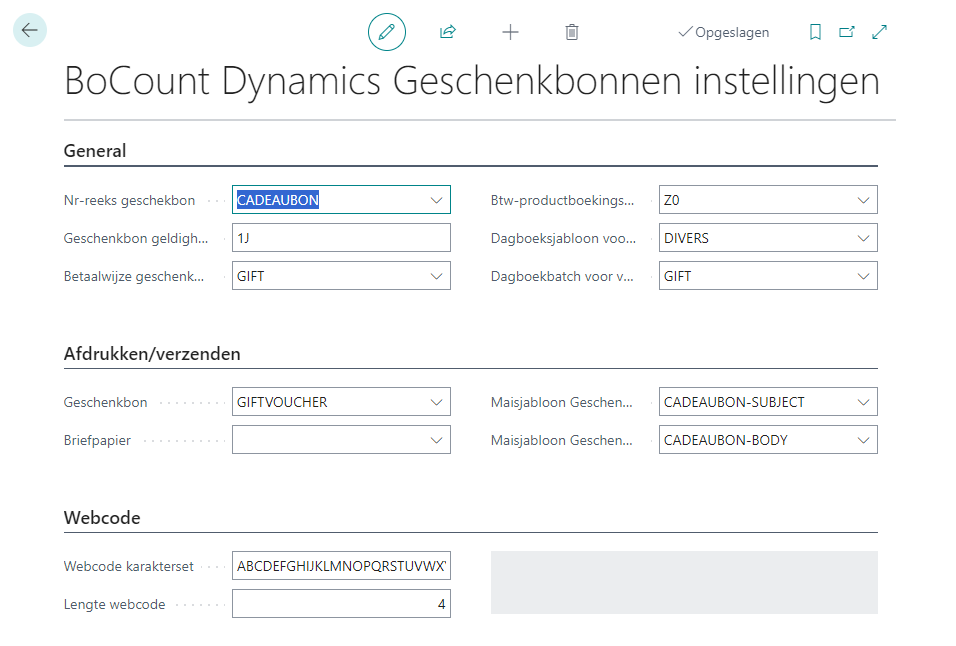Expand the Nr-reeks geschekbon dropdown
Viewport: 956px width, 646px height.
tap(436, 200)
